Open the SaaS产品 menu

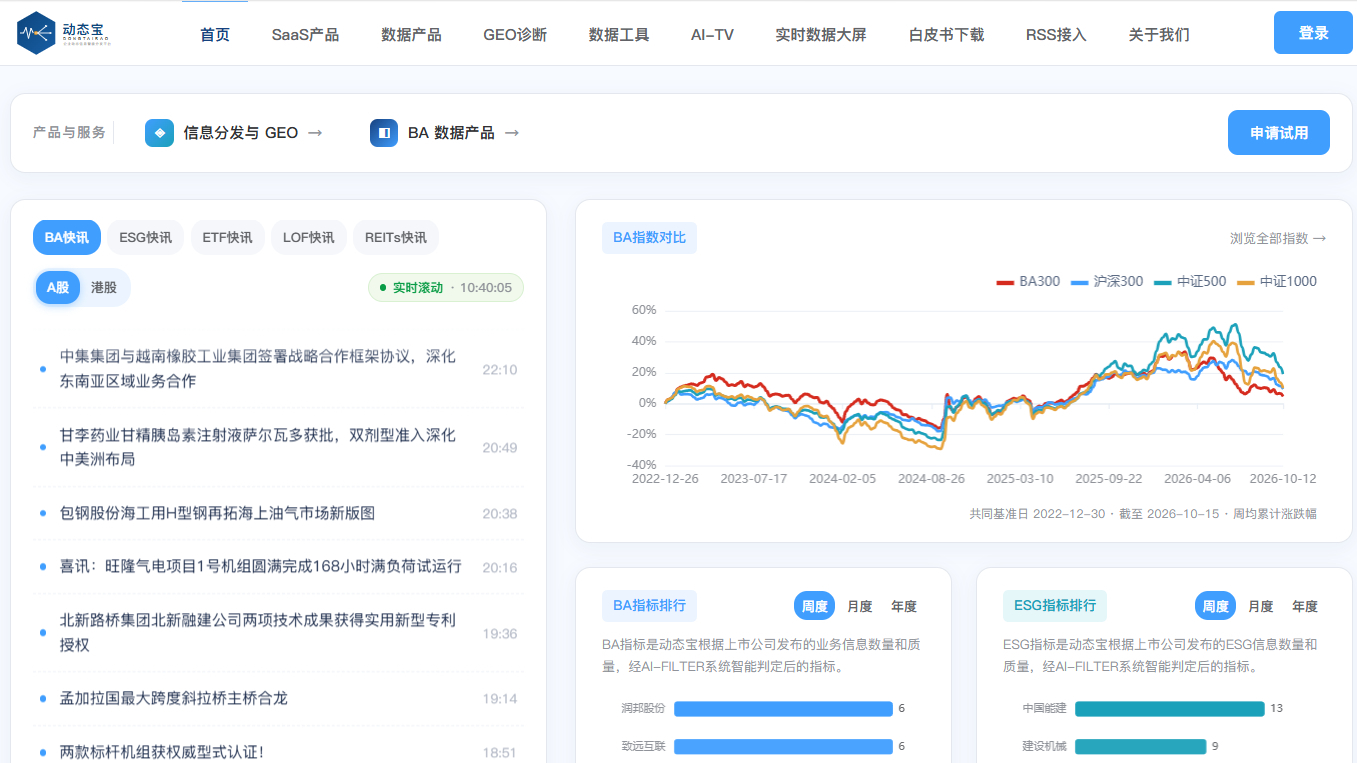click(x=305, y=34)
